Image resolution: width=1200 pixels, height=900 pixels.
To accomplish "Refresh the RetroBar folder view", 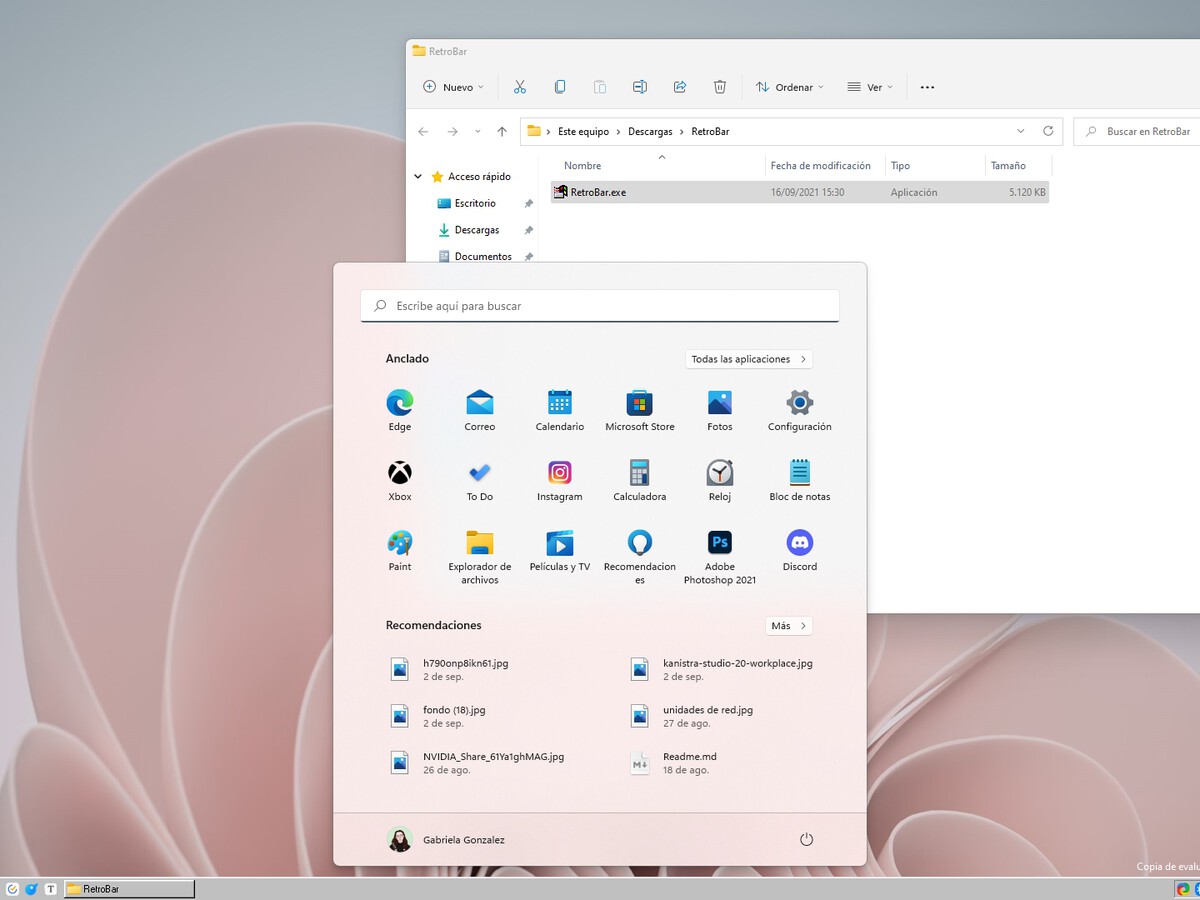I will click(1048, 131).
